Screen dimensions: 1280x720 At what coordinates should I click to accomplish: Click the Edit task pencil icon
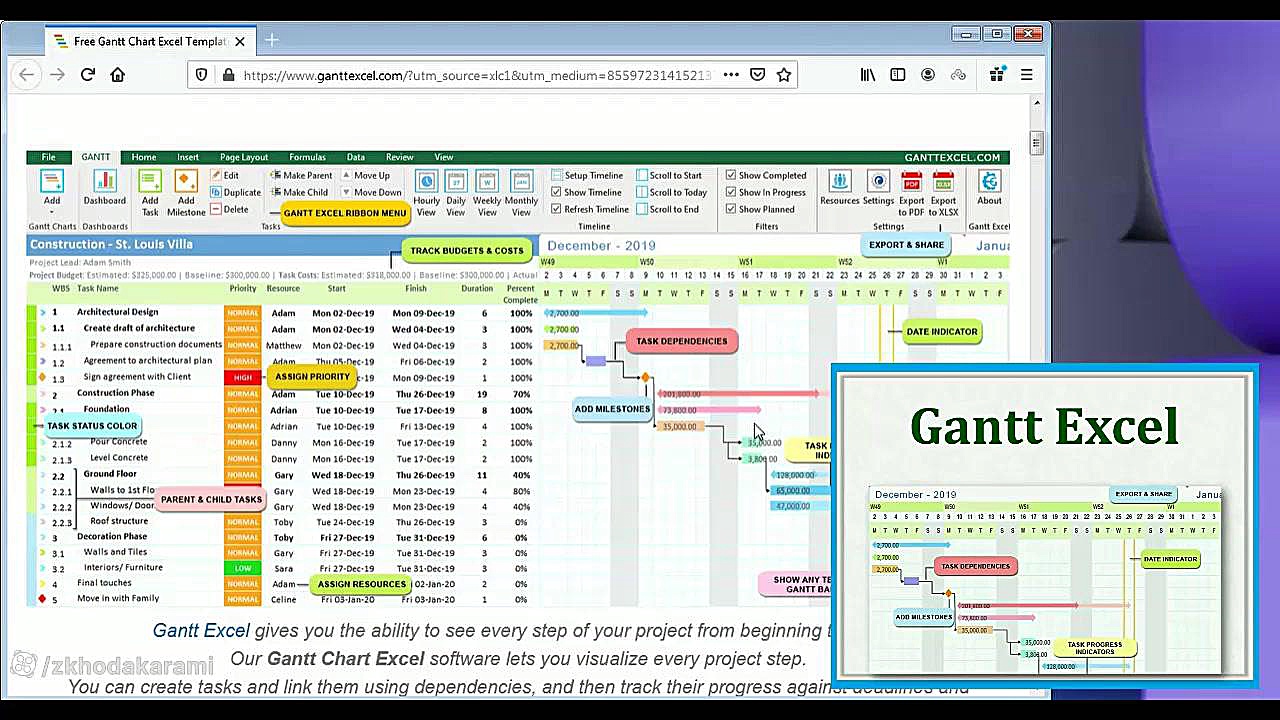click(x=216, y=175)
